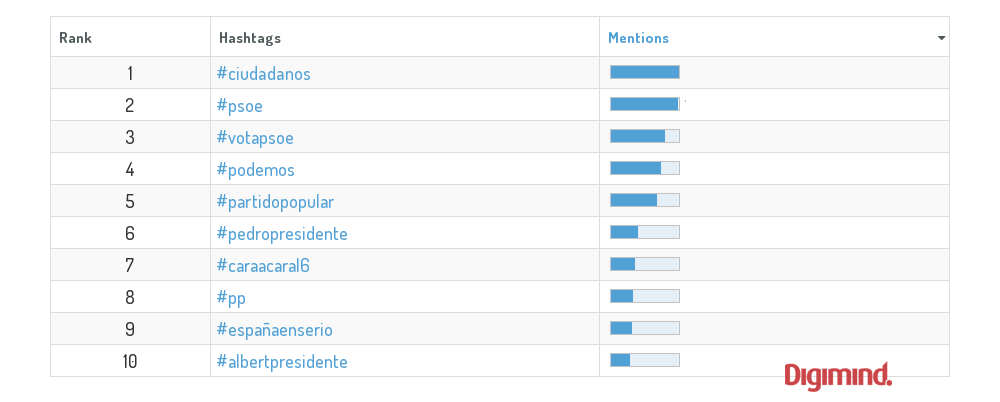
Task: Open the #españaenserio hashtag link
Action: (274, 329)
